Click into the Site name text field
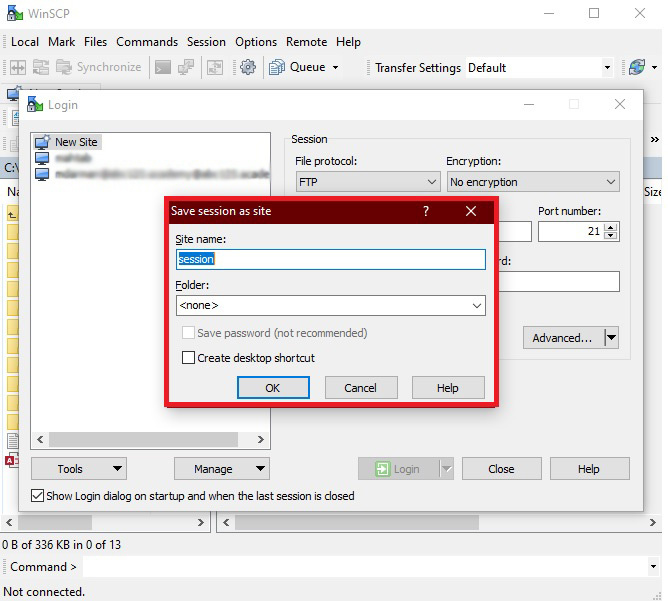Screen dimensions: 668x601 (330, 259)
